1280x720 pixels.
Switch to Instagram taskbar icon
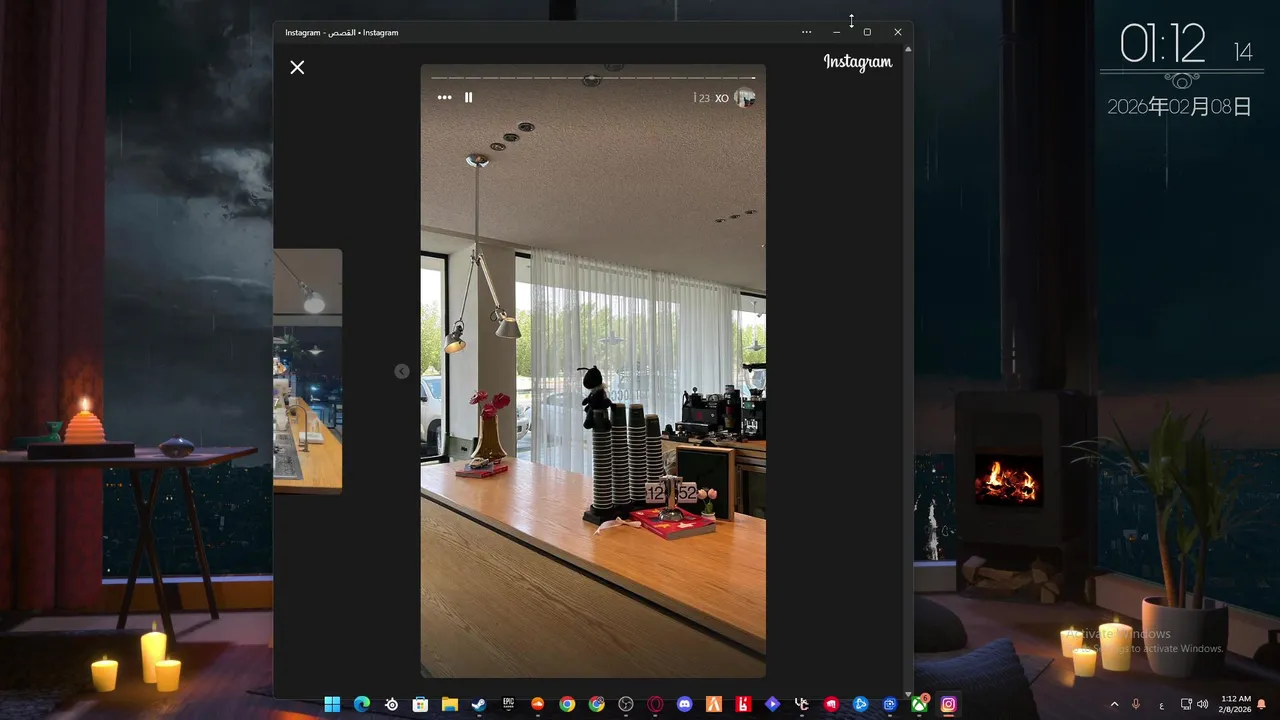tap(948, 704)
